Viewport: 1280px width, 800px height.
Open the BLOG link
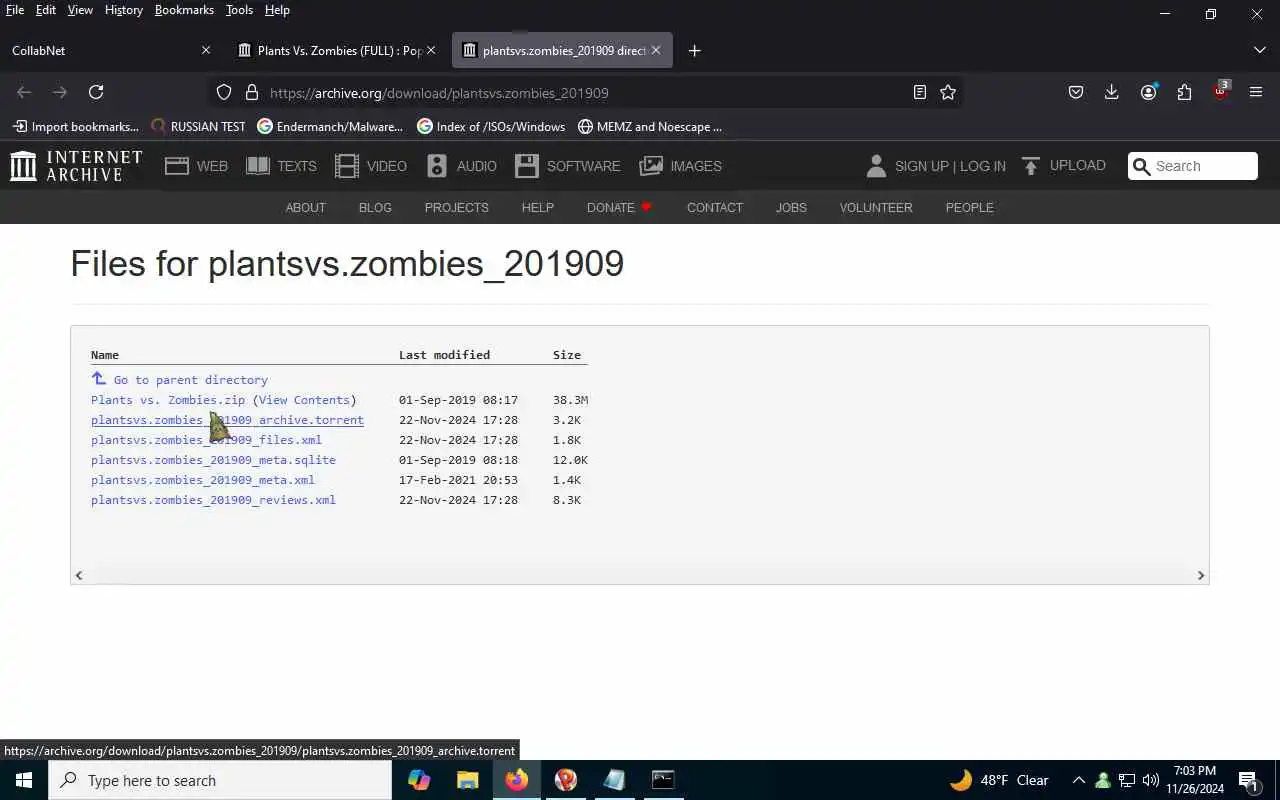375,208
